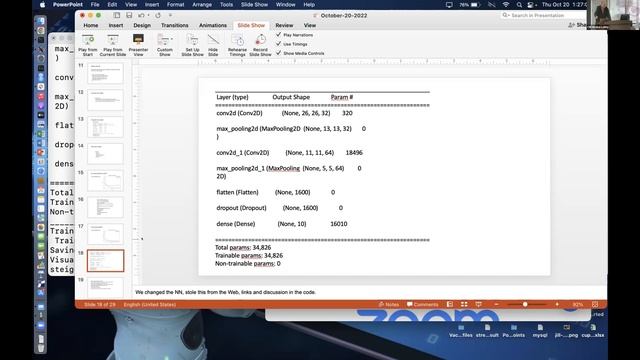Click the Apple logo menu

tap(42, 5)
